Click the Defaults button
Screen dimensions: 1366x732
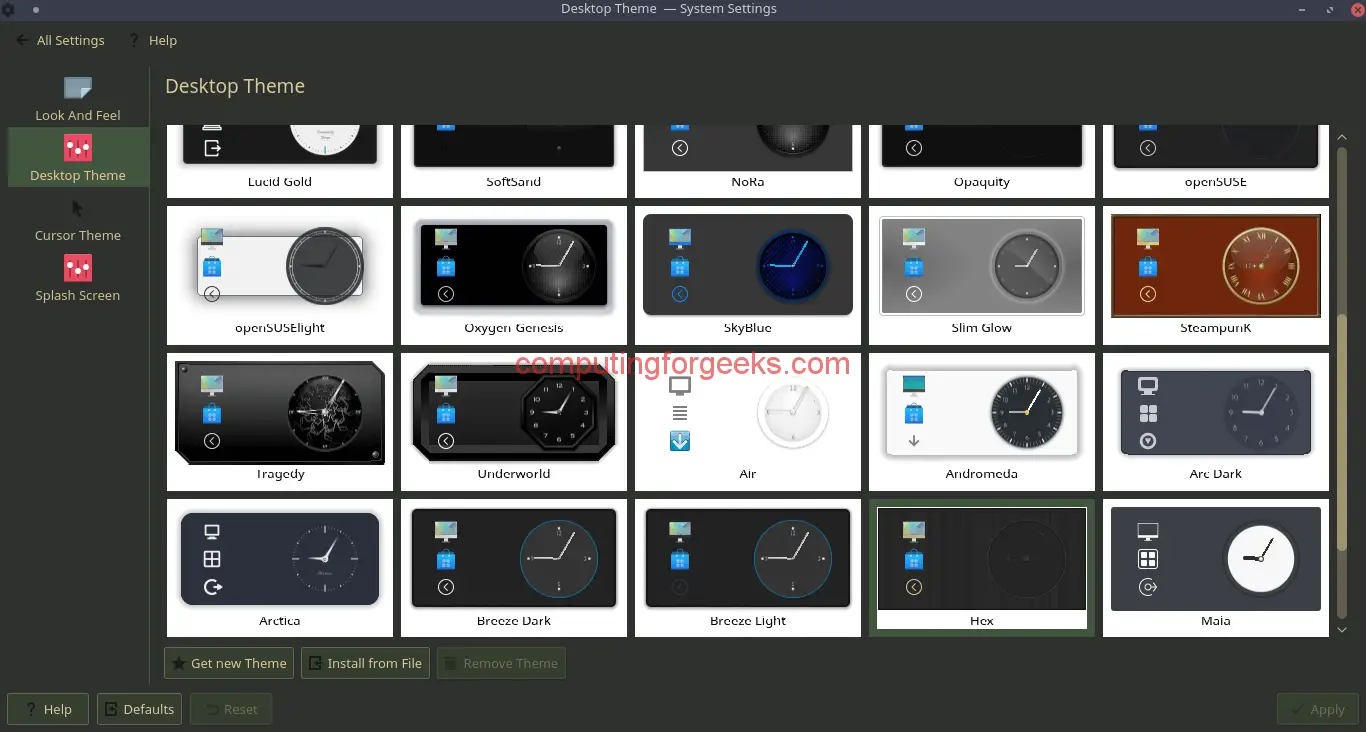coord(139,709)
